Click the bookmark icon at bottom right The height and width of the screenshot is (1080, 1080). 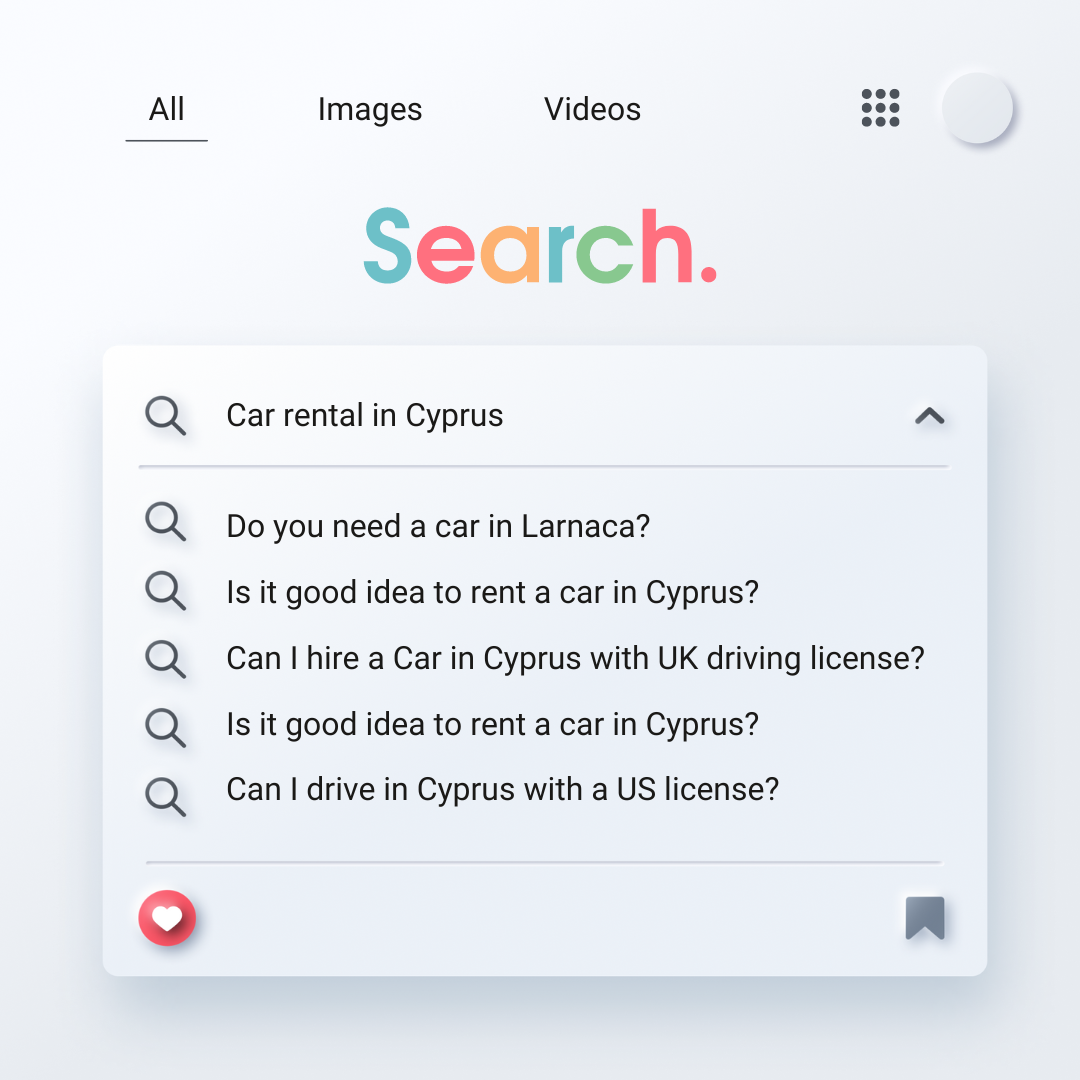pos(925,917)
